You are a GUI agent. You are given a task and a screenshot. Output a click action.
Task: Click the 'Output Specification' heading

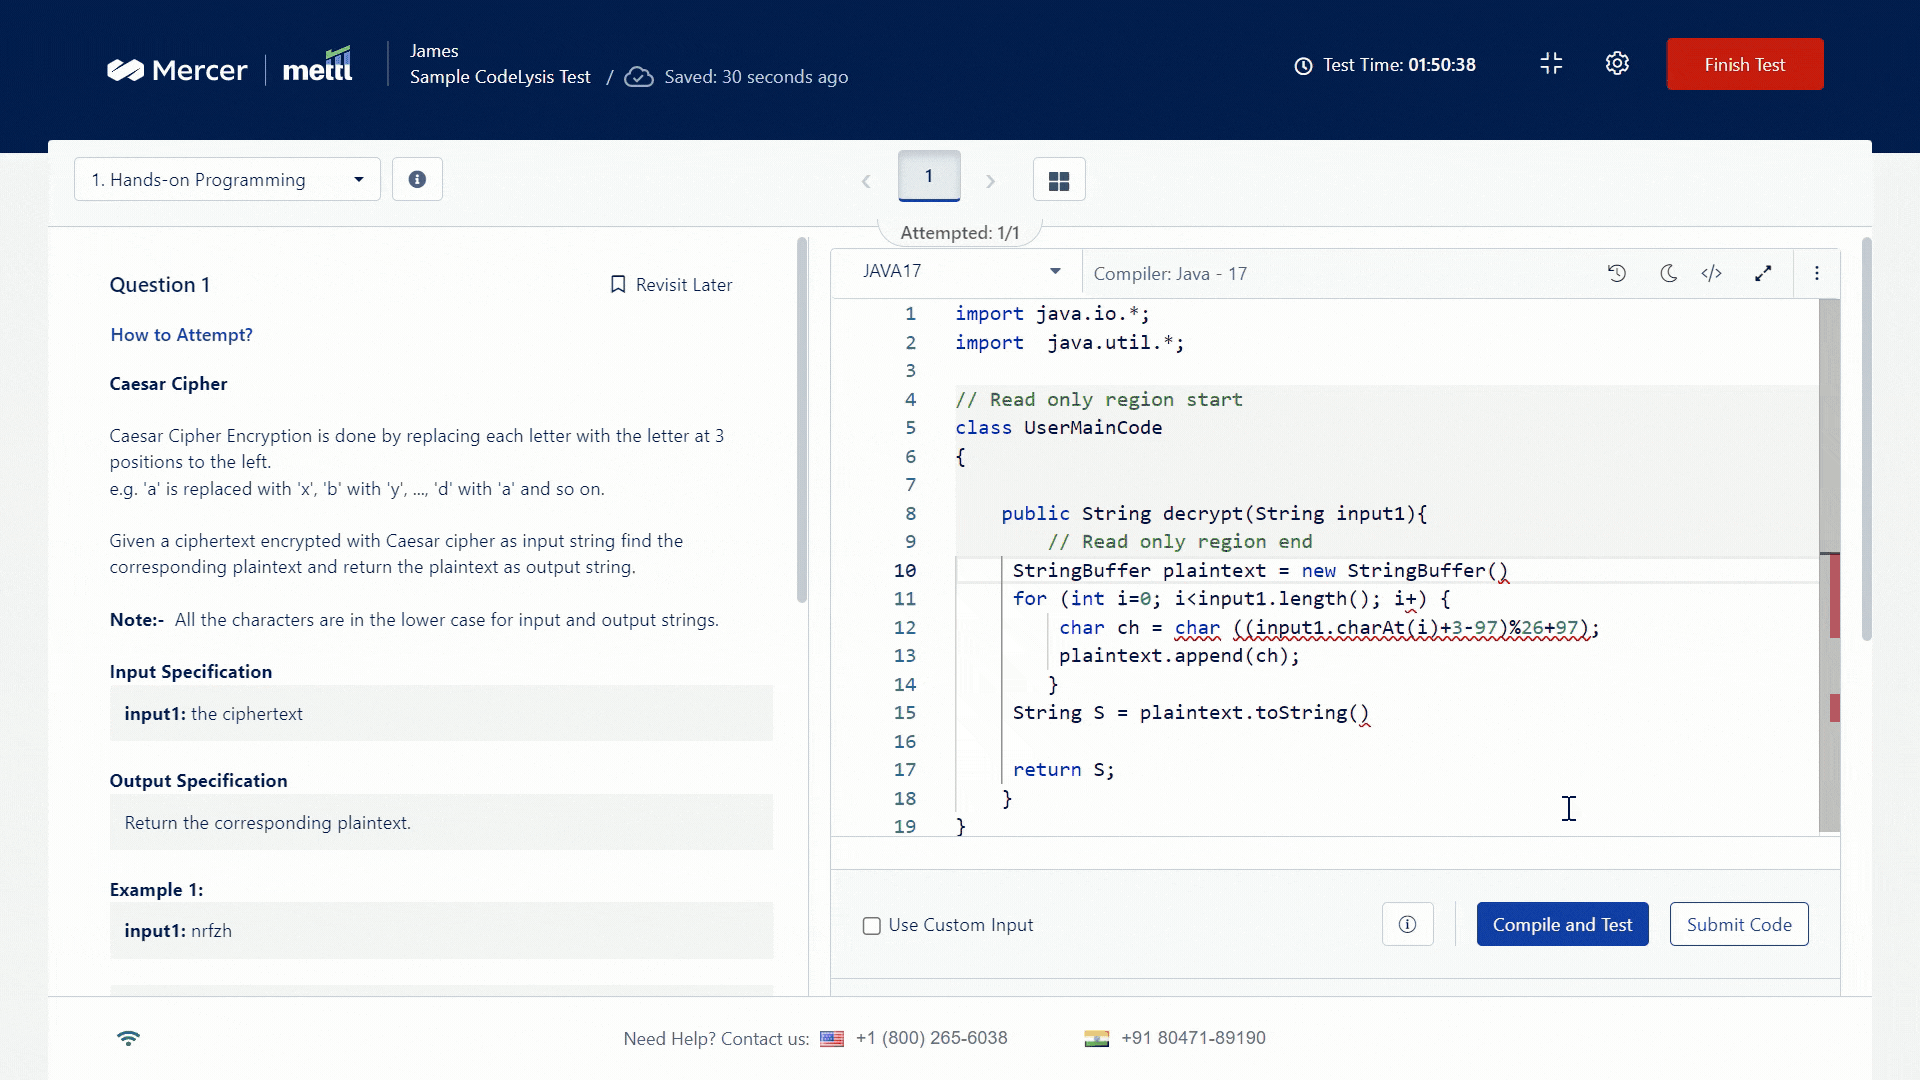198,781
